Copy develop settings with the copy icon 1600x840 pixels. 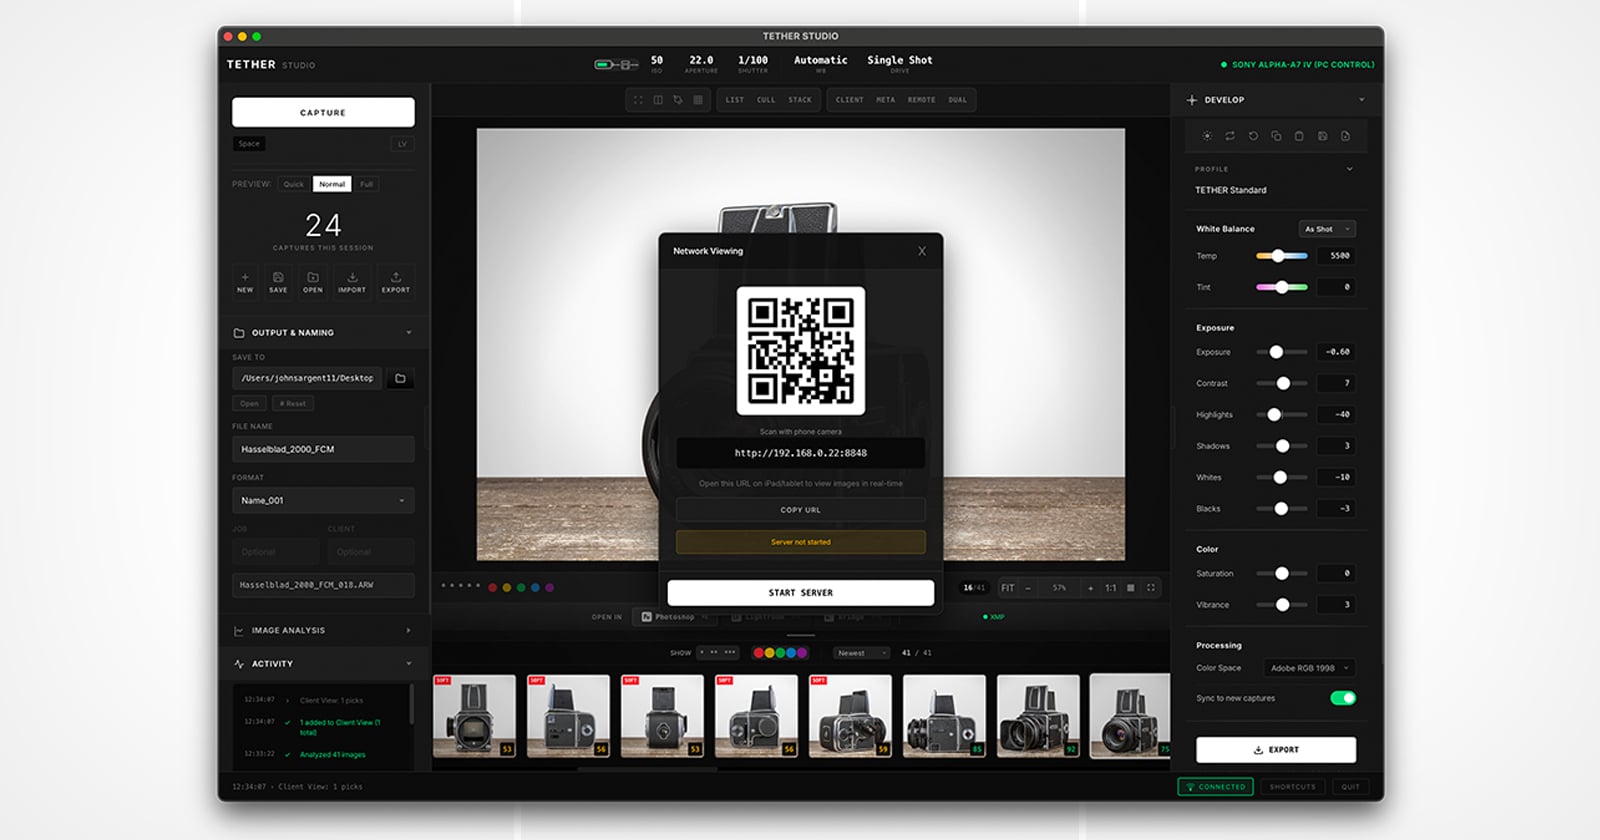pyautogui.click(x=1276, y=136)
